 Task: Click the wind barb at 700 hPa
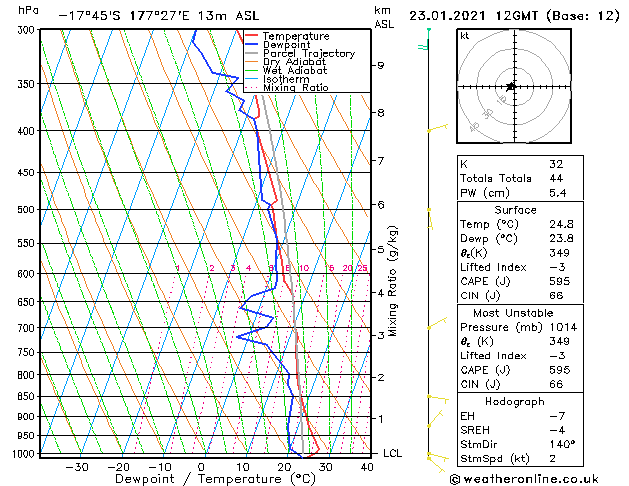pos(437,323)
